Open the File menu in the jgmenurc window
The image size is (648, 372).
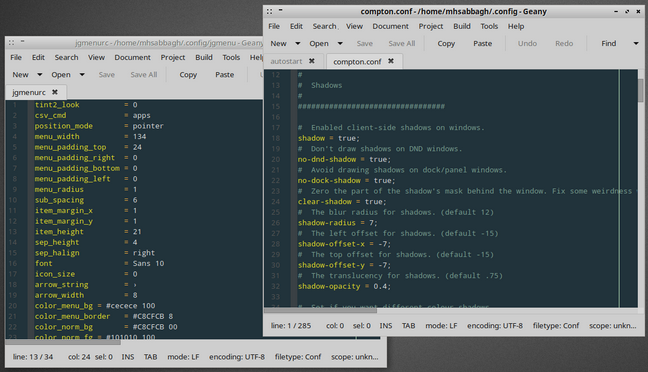[x=16, y=57]
